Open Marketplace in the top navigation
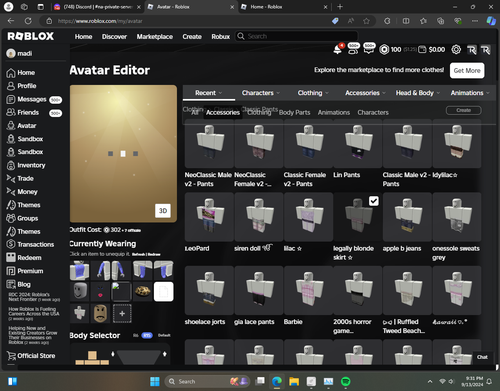 coord(155,36)
